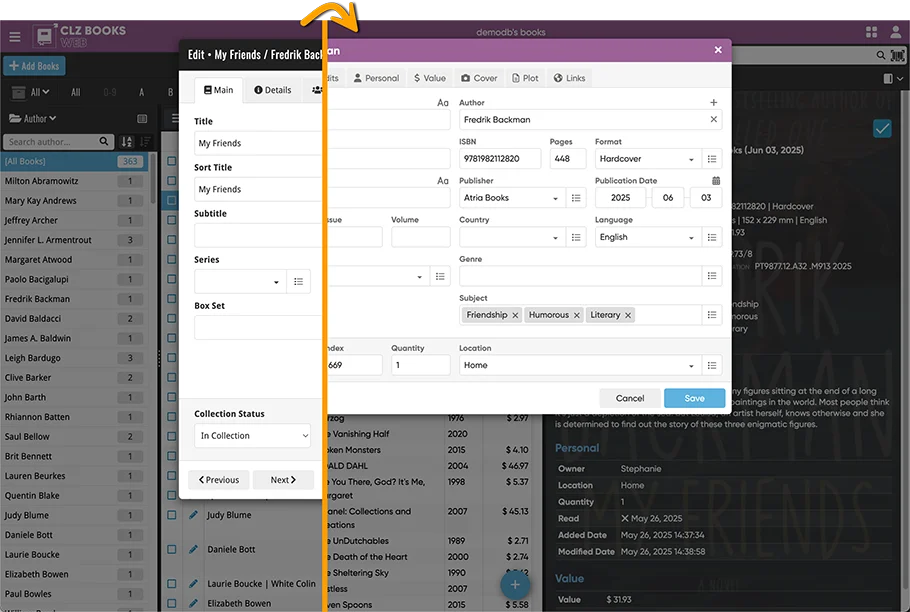
Task: Click the round blue plus floating button
Action: coord(515,585)
